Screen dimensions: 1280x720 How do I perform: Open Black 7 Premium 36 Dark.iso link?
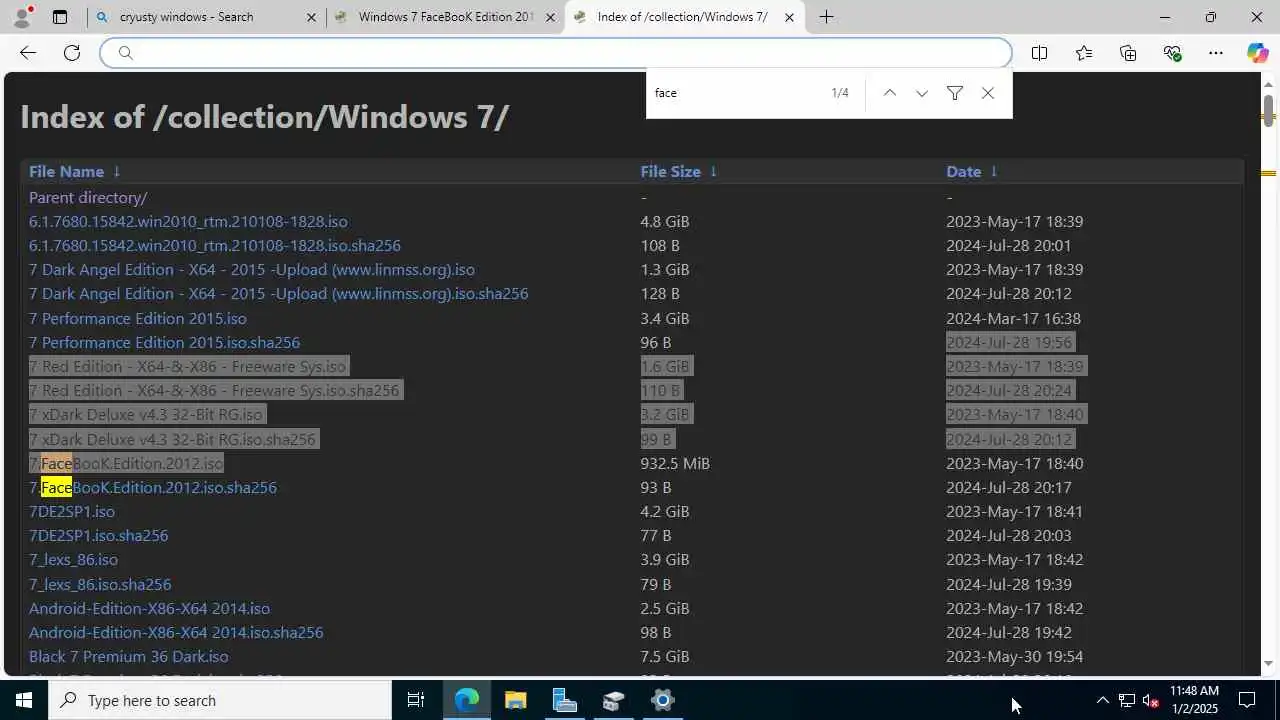(128, 657)
